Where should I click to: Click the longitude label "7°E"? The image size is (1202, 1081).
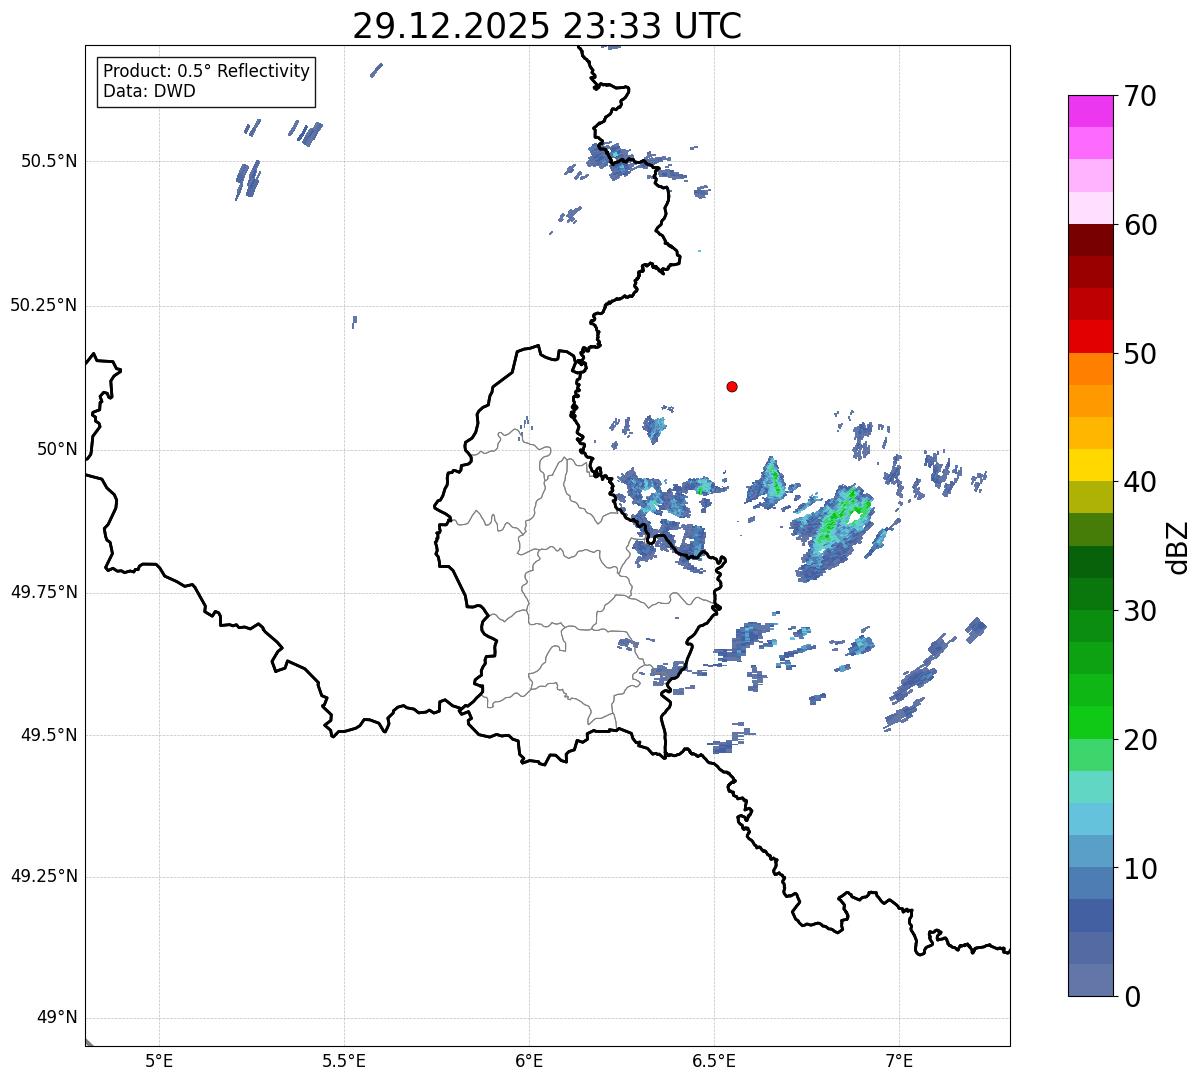tap(899, 1061)
